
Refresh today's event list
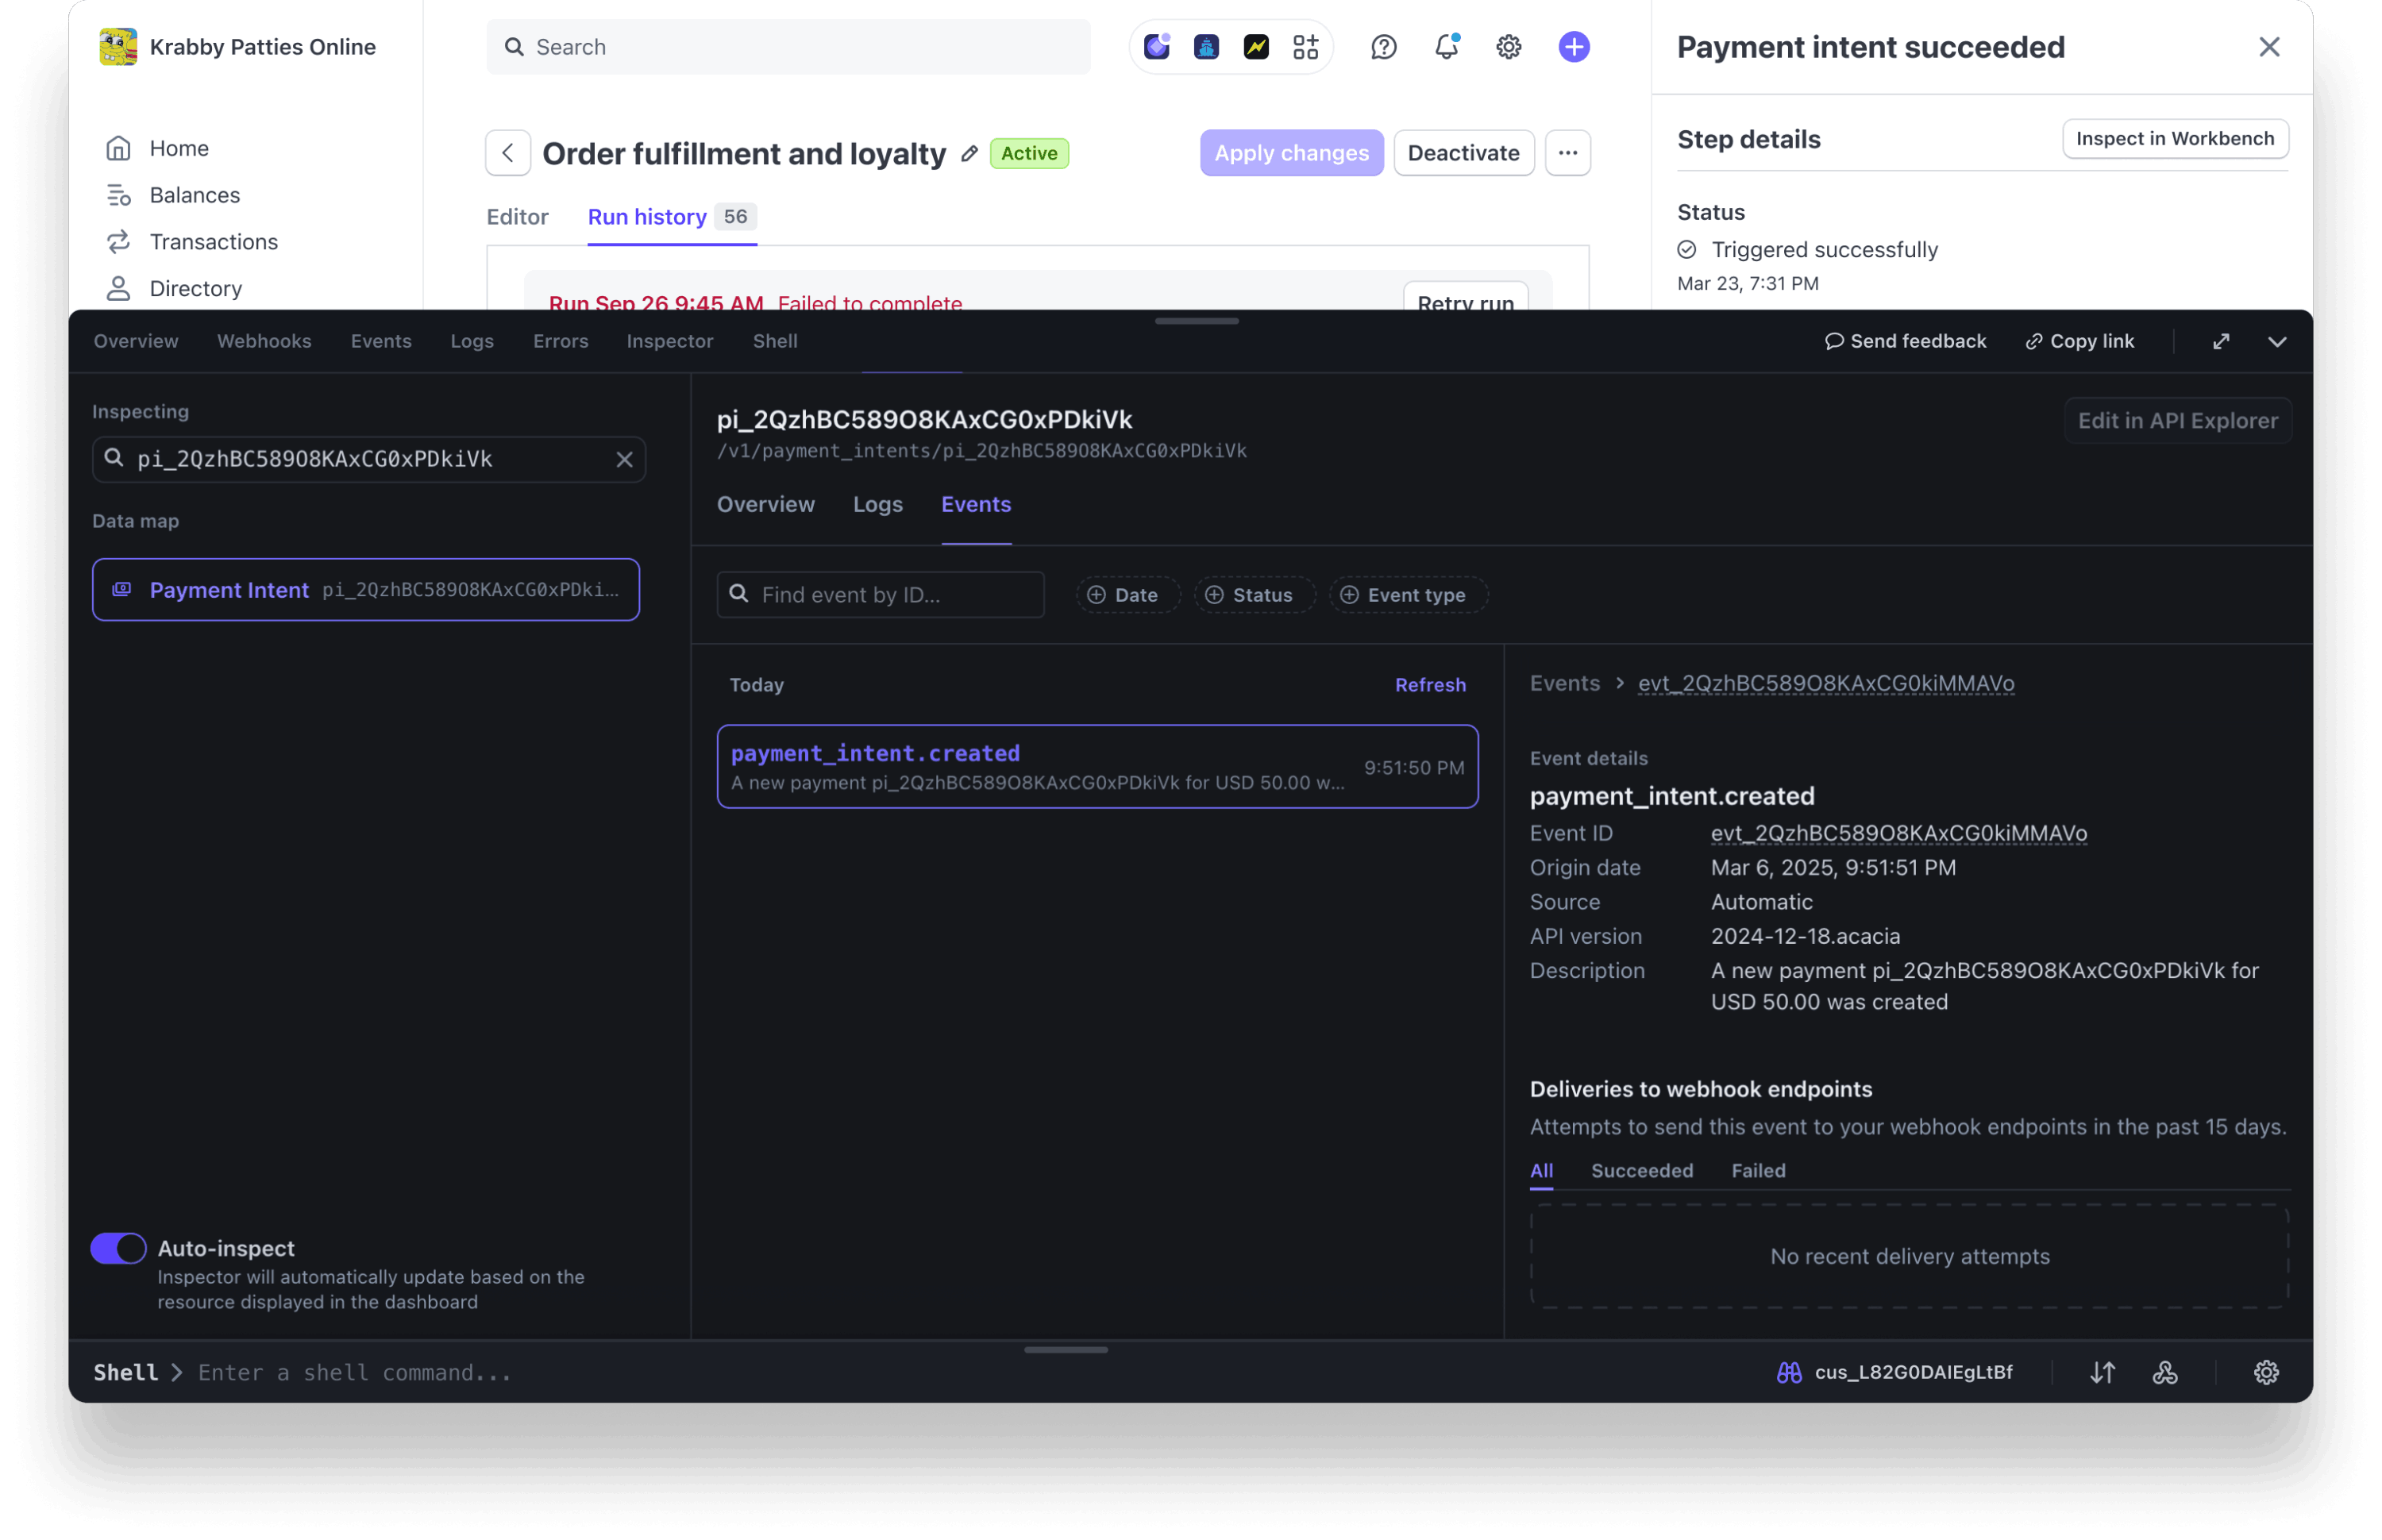click(1430, 685)
